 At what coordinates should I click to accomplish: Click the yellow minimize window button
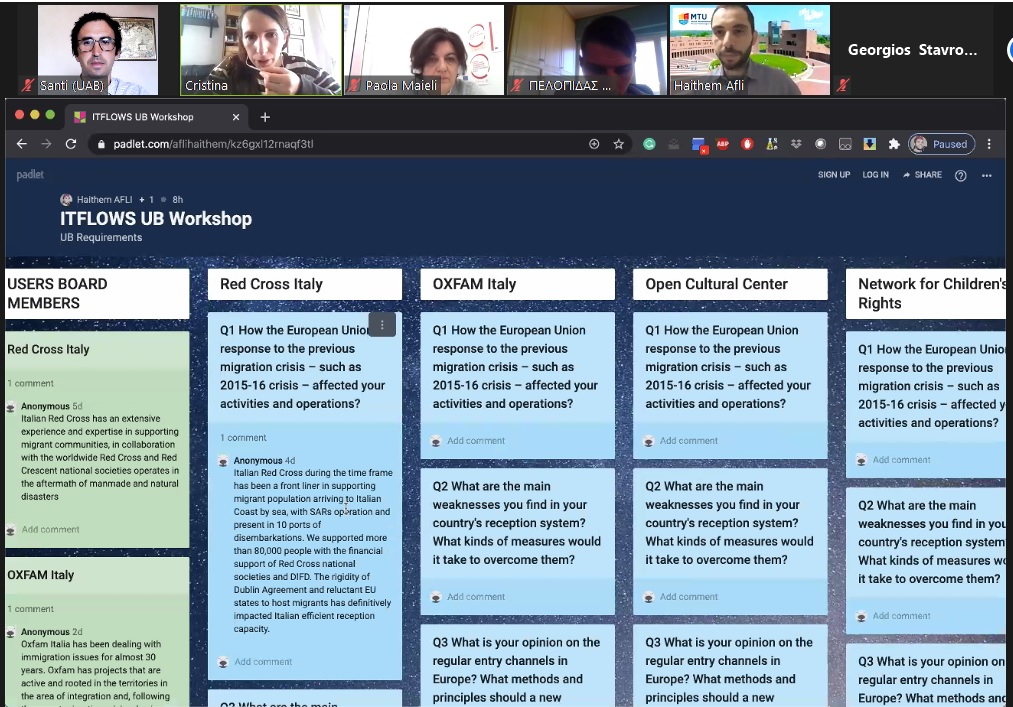pos(35,115)
